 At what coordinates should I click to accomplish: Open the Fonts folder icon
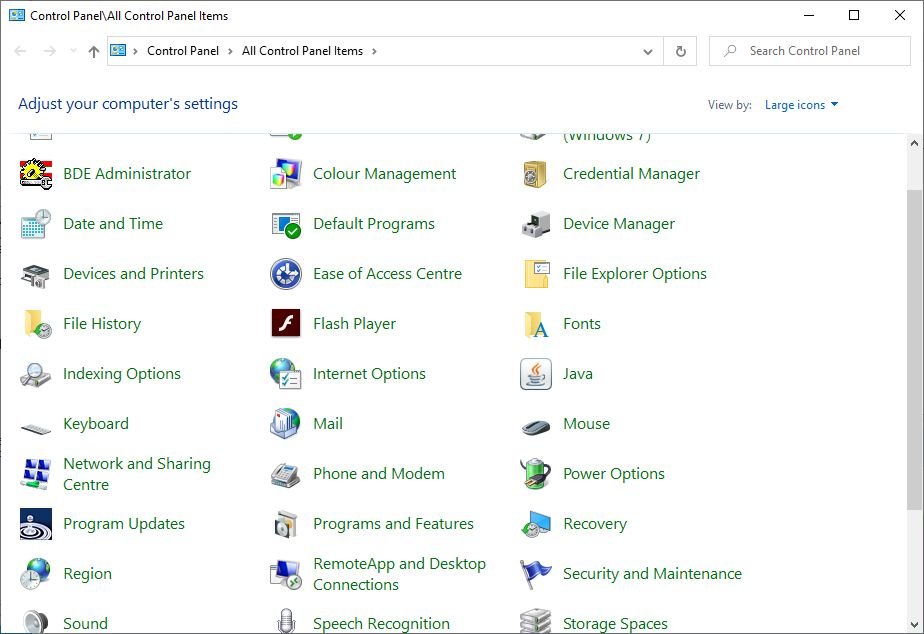click(x=536, y=324)
